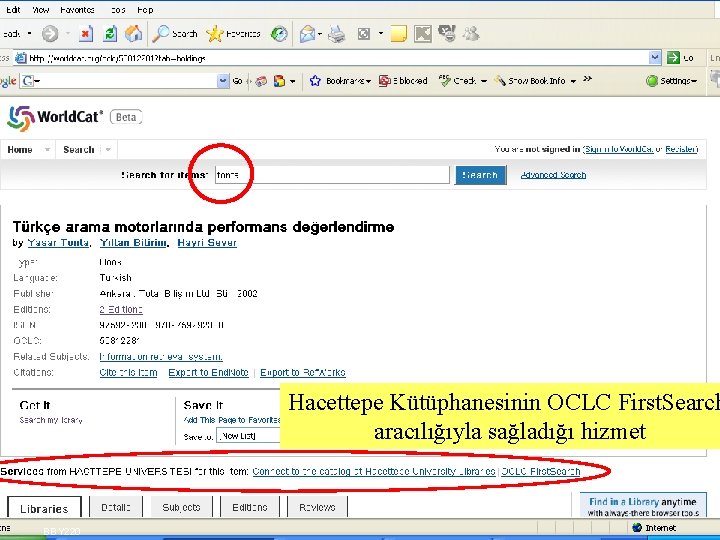
Task: Click the Google toolbar colored squares icon
Action: tap(279, 81)
